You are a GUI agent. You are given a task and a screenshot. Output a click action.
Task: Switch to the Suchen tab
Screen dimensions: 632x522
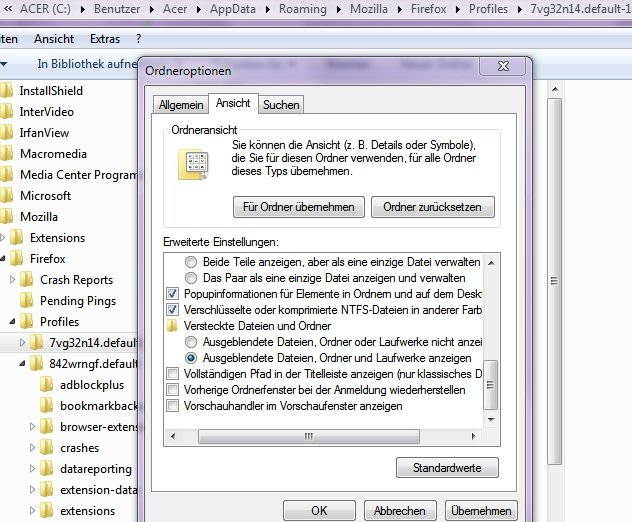[x=281, y=105]
